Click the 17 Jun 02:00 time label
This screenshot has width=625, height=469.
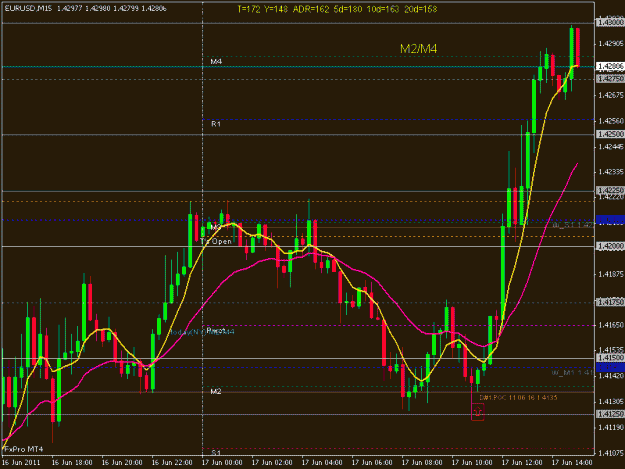tap(272, 463)
